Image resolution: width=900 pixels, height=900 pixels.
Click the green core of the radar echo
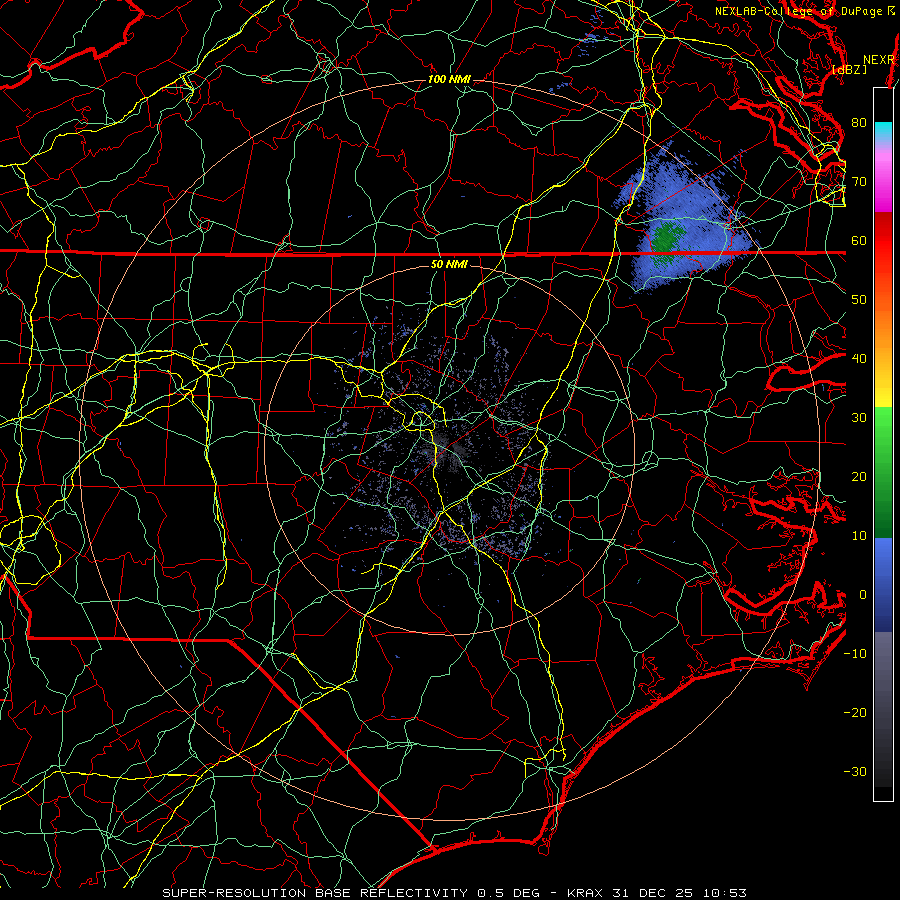coord(666,238)
